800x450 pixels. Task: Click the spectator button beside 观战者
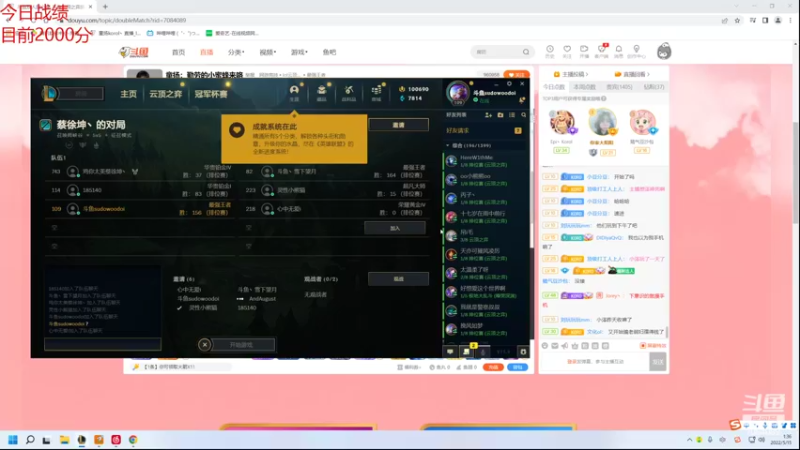tap(398, 279)
